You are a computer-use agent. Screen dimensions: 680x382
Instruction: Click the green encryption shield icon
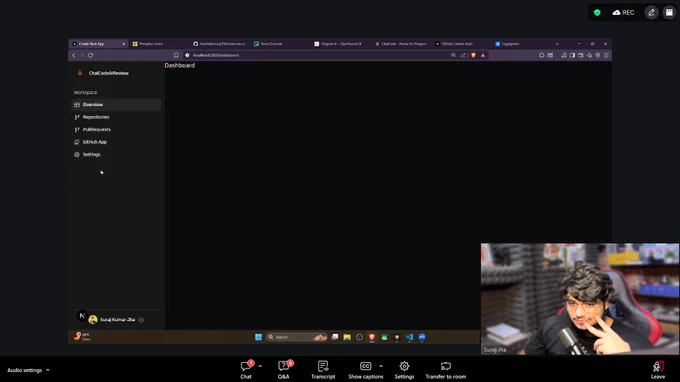coord(597,13)
